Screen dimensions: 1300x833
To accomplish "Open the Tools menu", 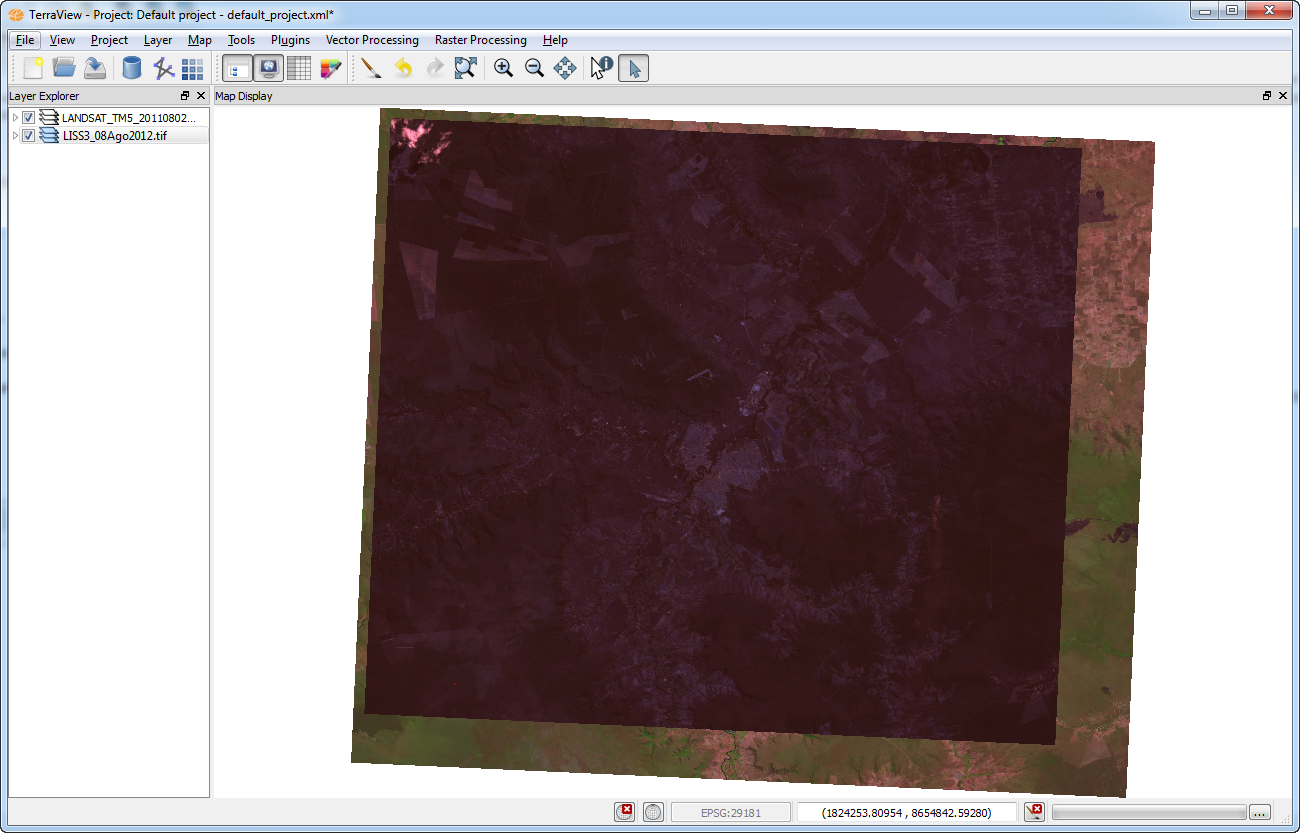I will click(x=241, y=40).
